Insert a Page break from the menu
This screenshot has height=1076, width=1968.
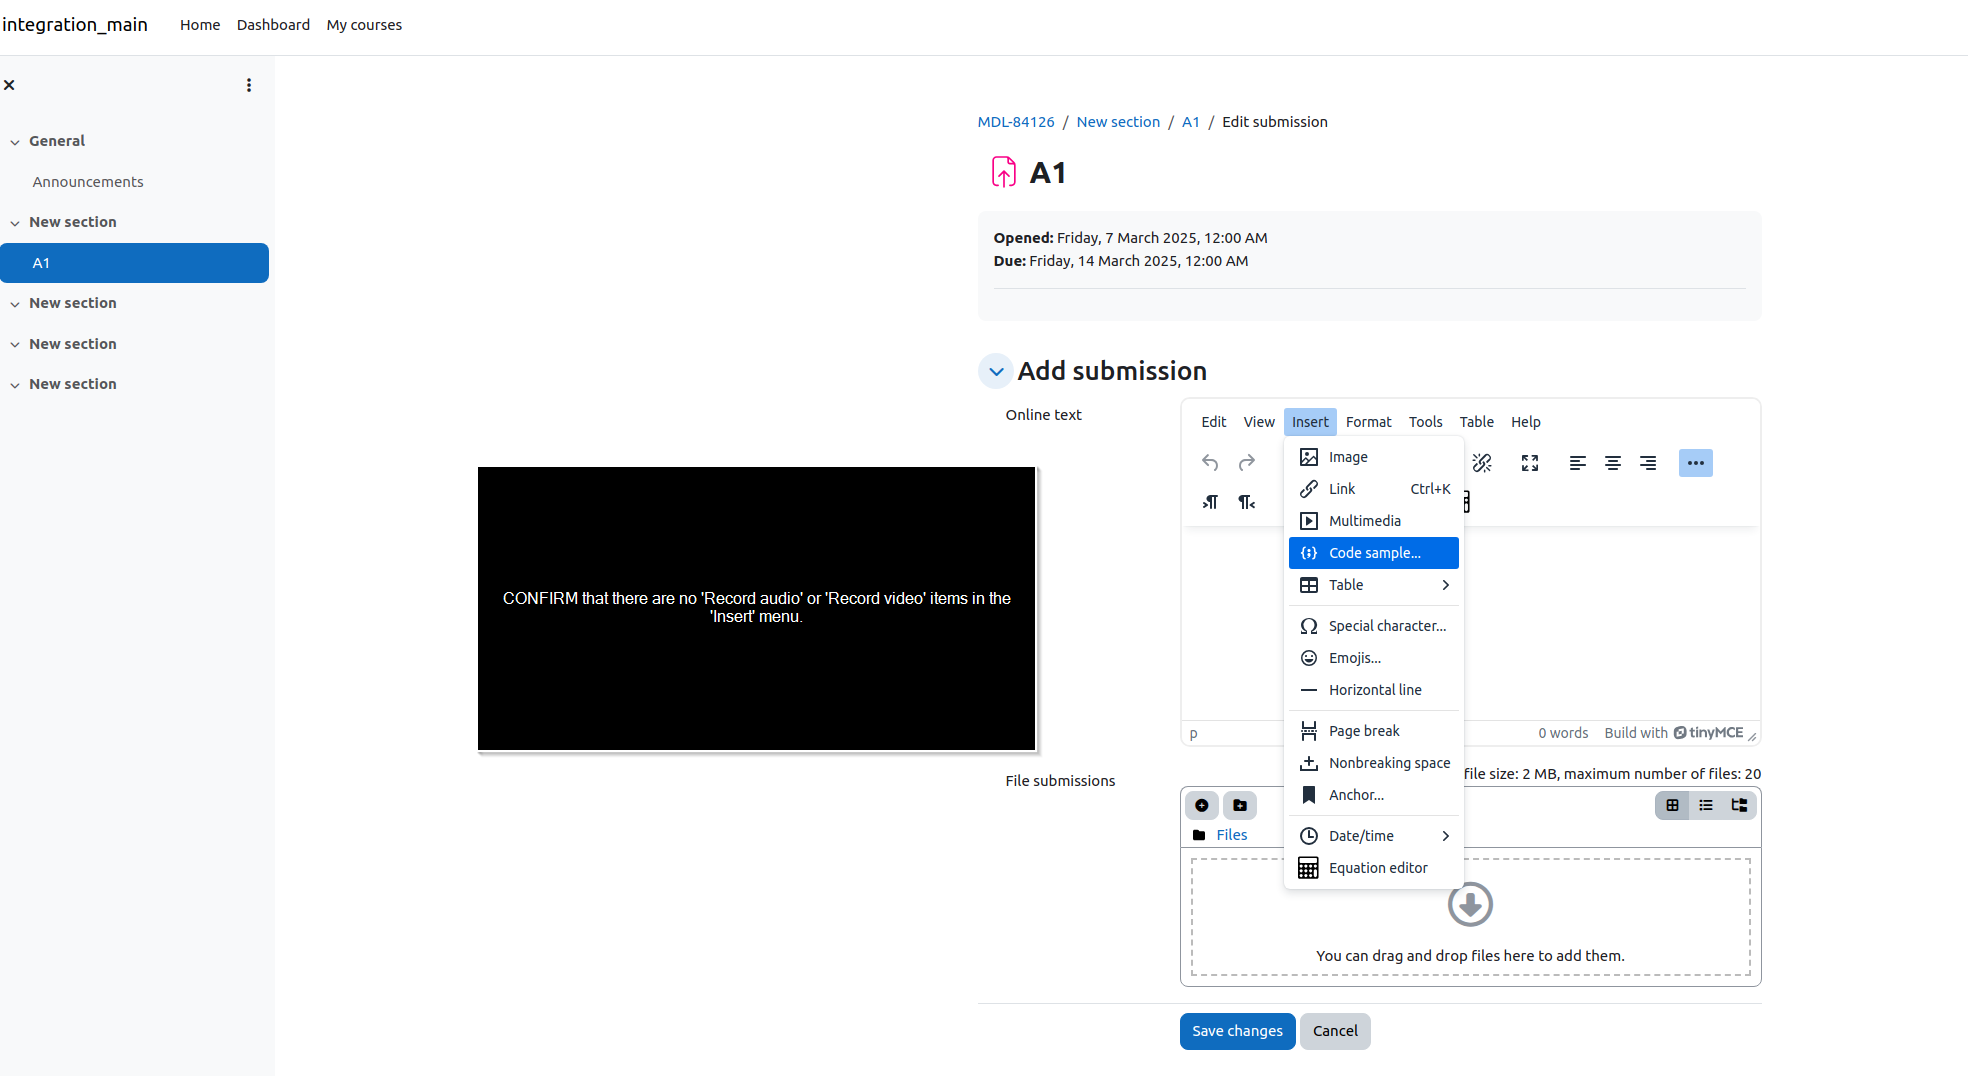[1374, 731]
